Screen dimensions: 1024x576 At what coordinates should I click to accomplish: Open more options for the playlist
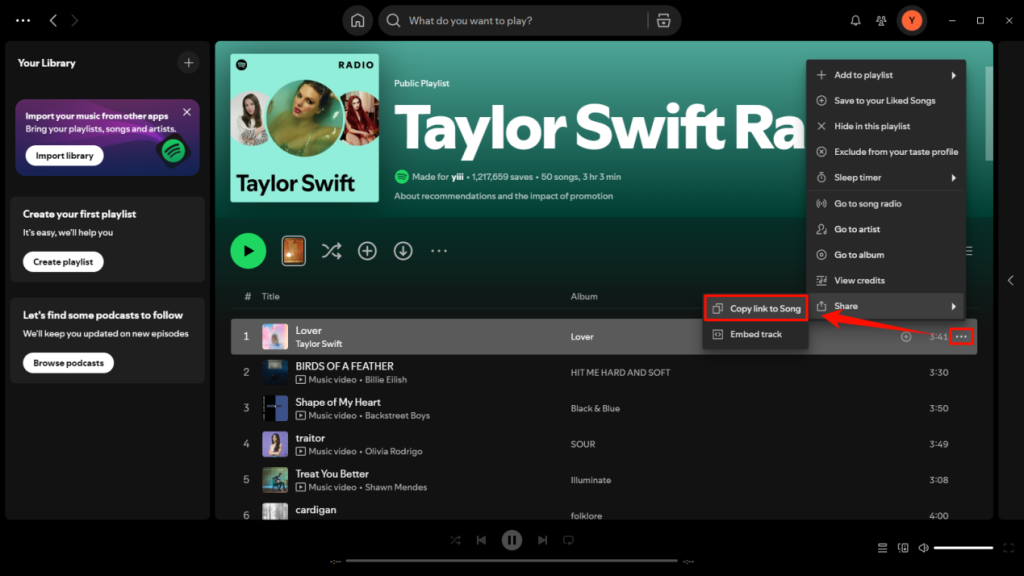point(439,251)
